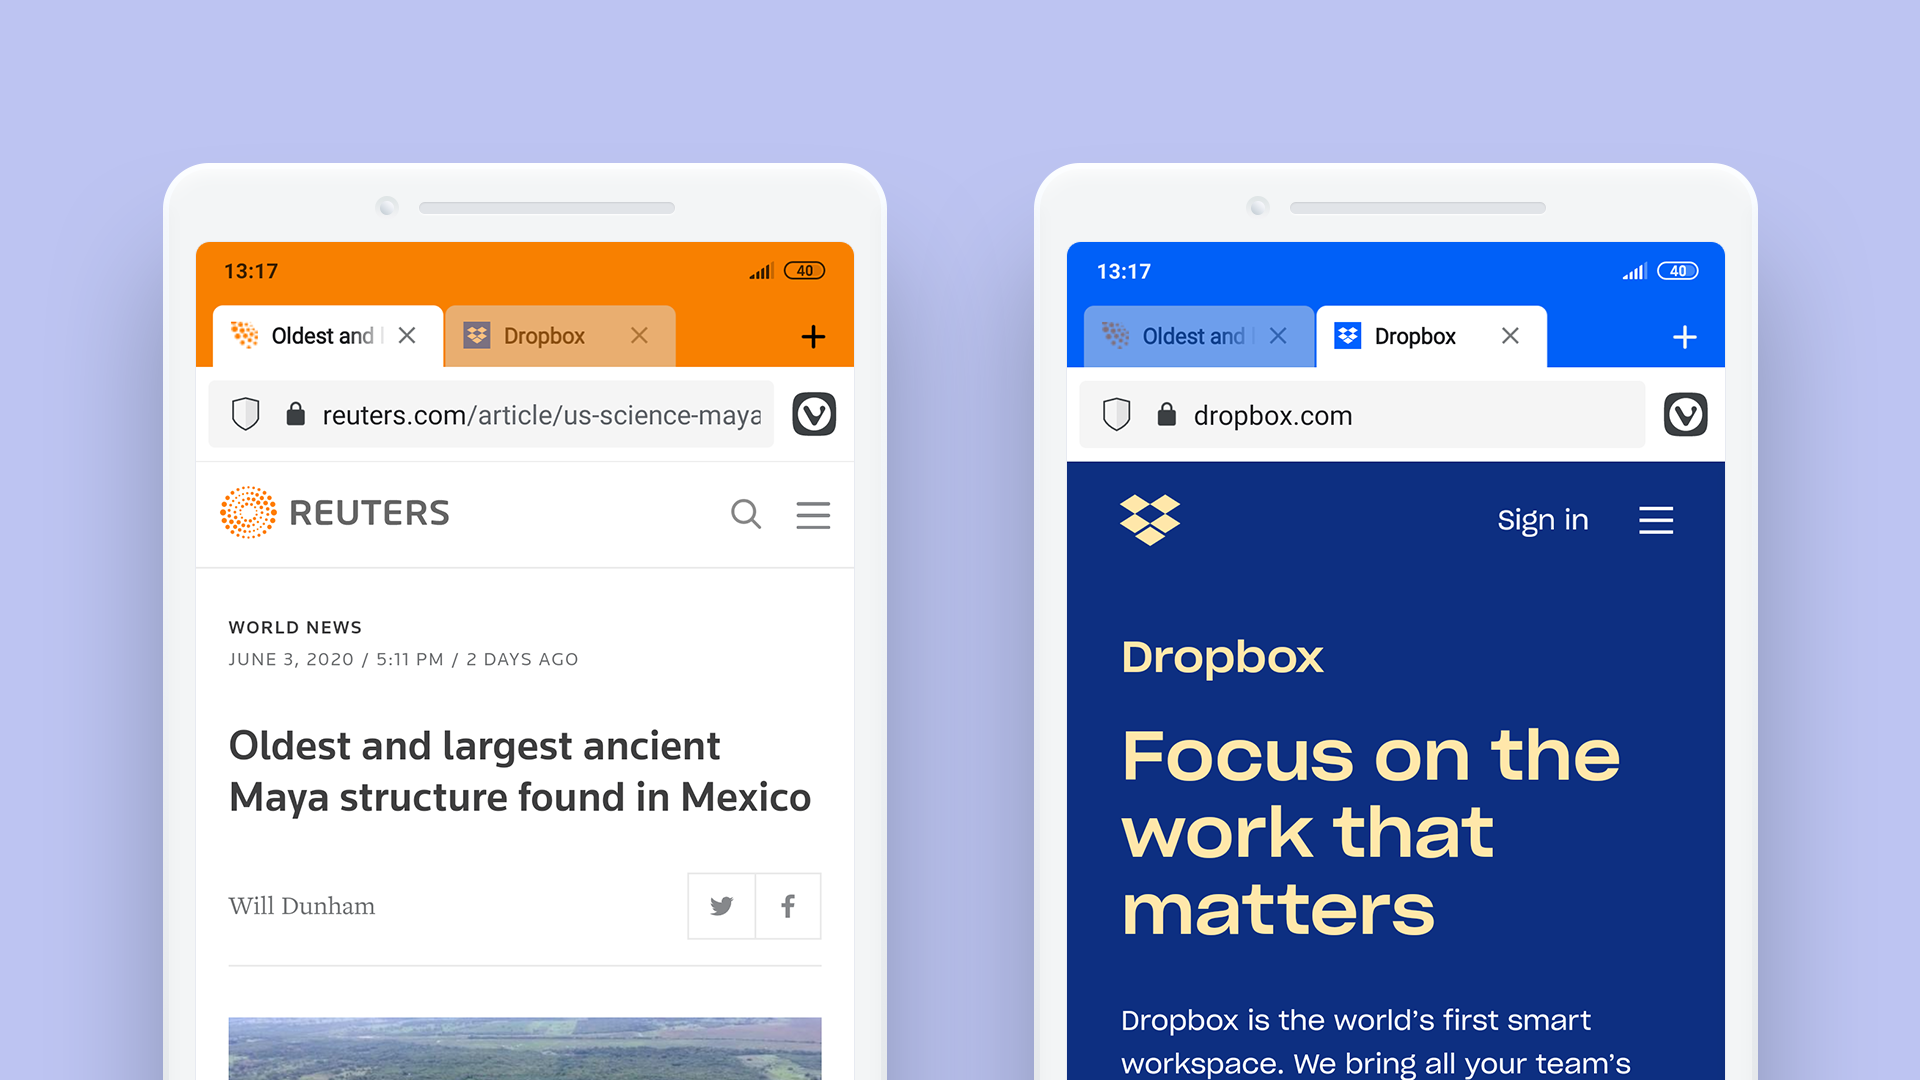Click the Reuters logo

pyautogui.click(x=335, y=513)
